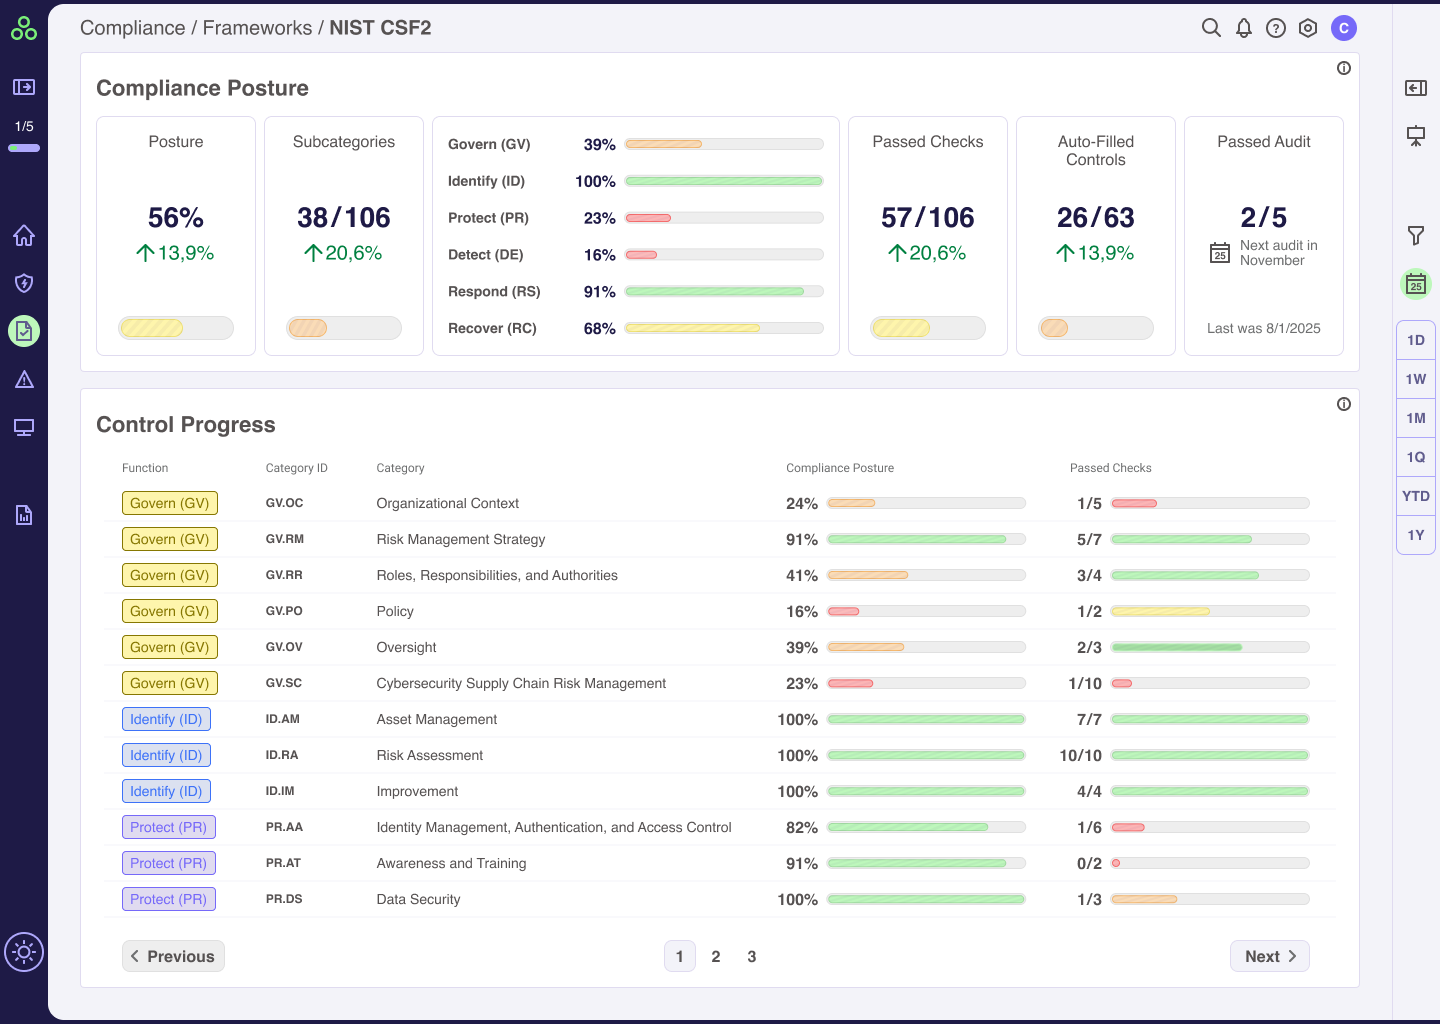Go to Frameworks in the breadcrumb
The height and width of the screenshot is (1024, 1440).
257,28
